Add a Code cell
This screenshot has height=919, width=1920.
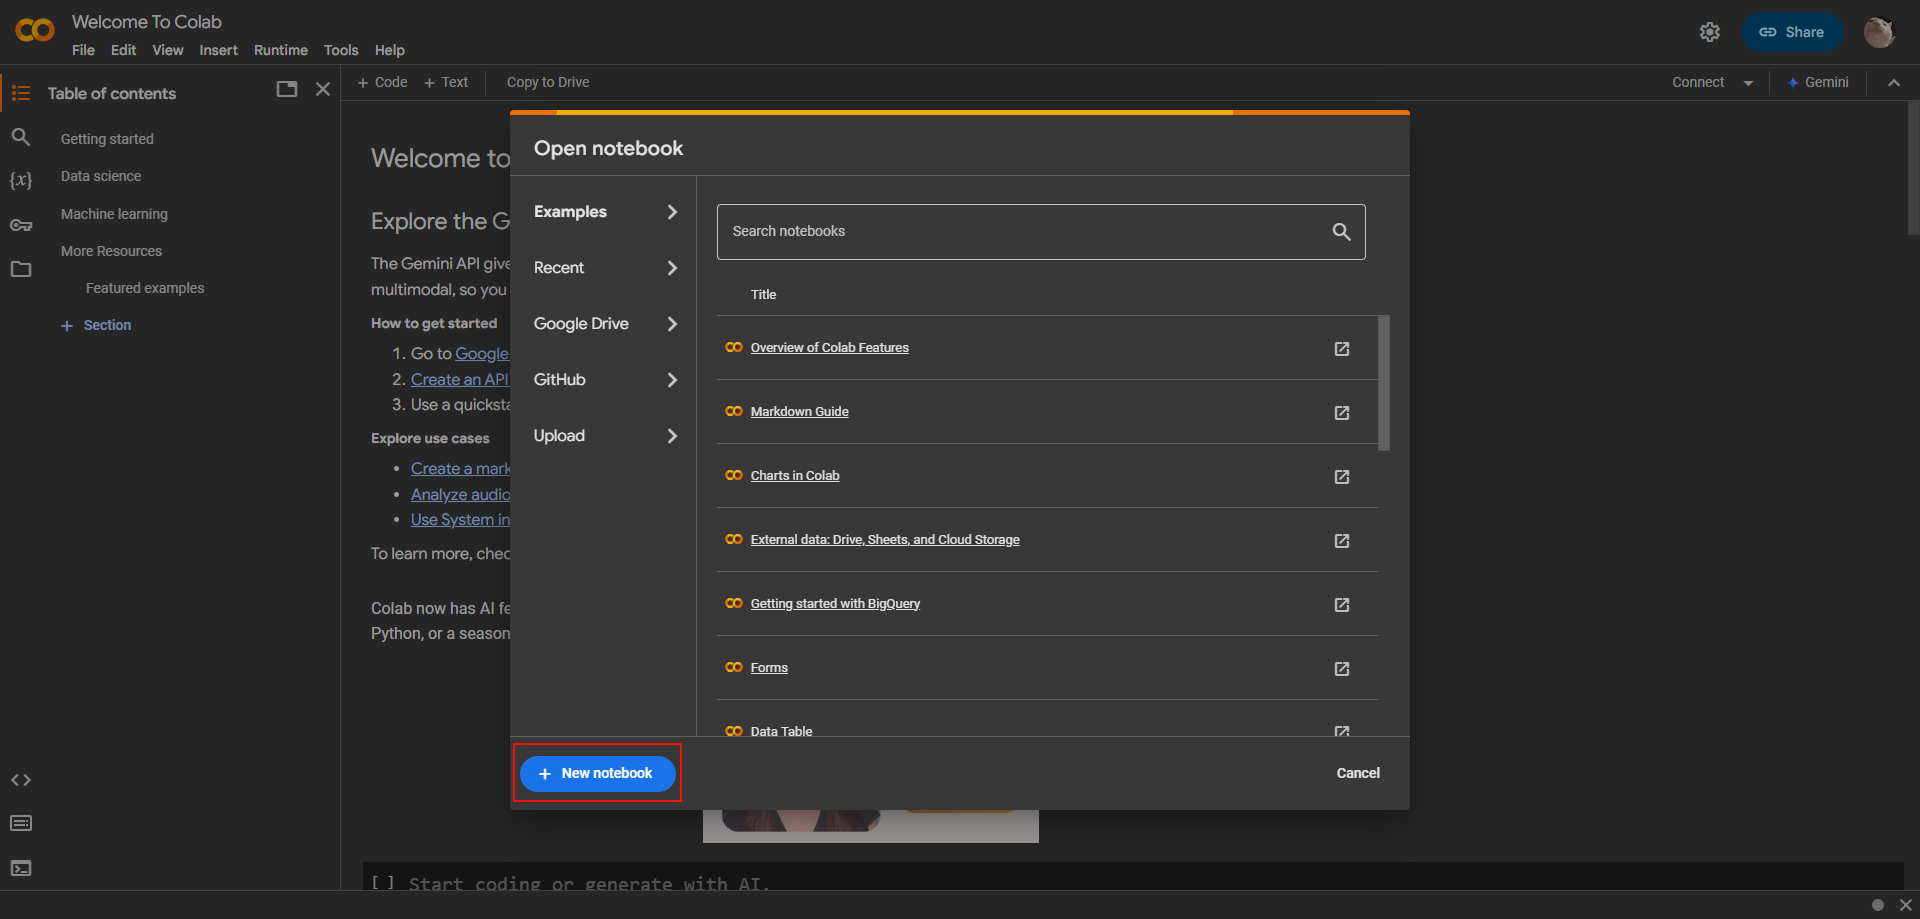(x=382, y=82)
